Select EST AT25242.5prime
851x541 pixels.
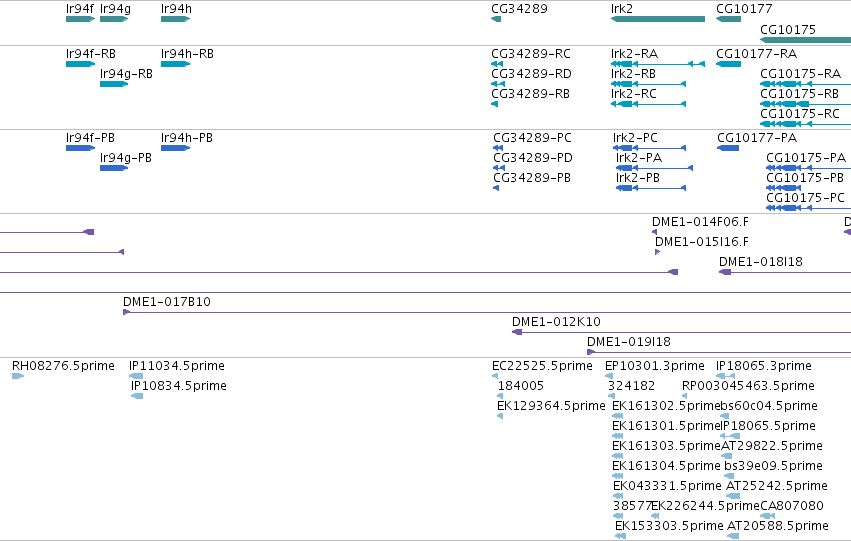[x=777, y=487]
